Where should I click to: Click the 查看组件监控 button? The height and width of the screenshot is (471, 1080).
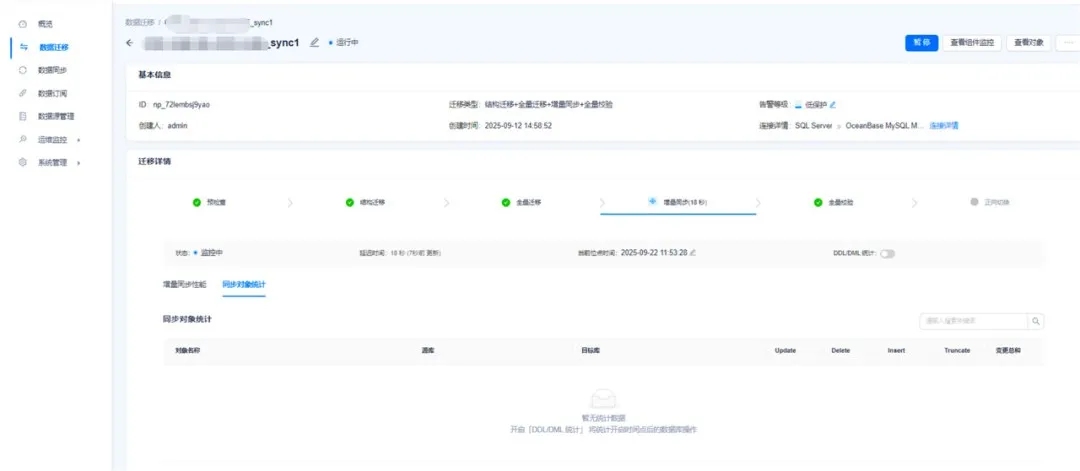pos(972,43)
